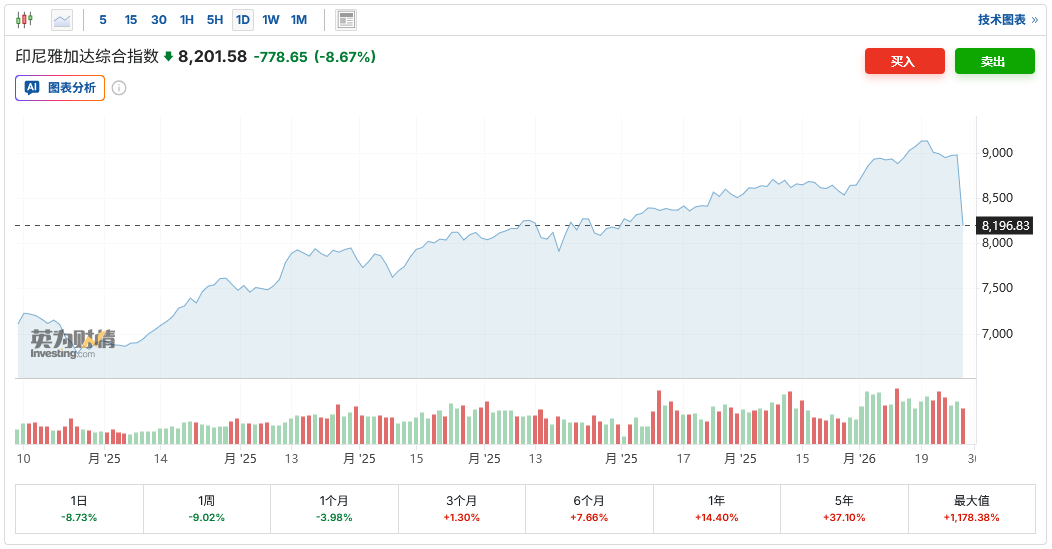Select the 最大值 performance range tab

point(971,508)
